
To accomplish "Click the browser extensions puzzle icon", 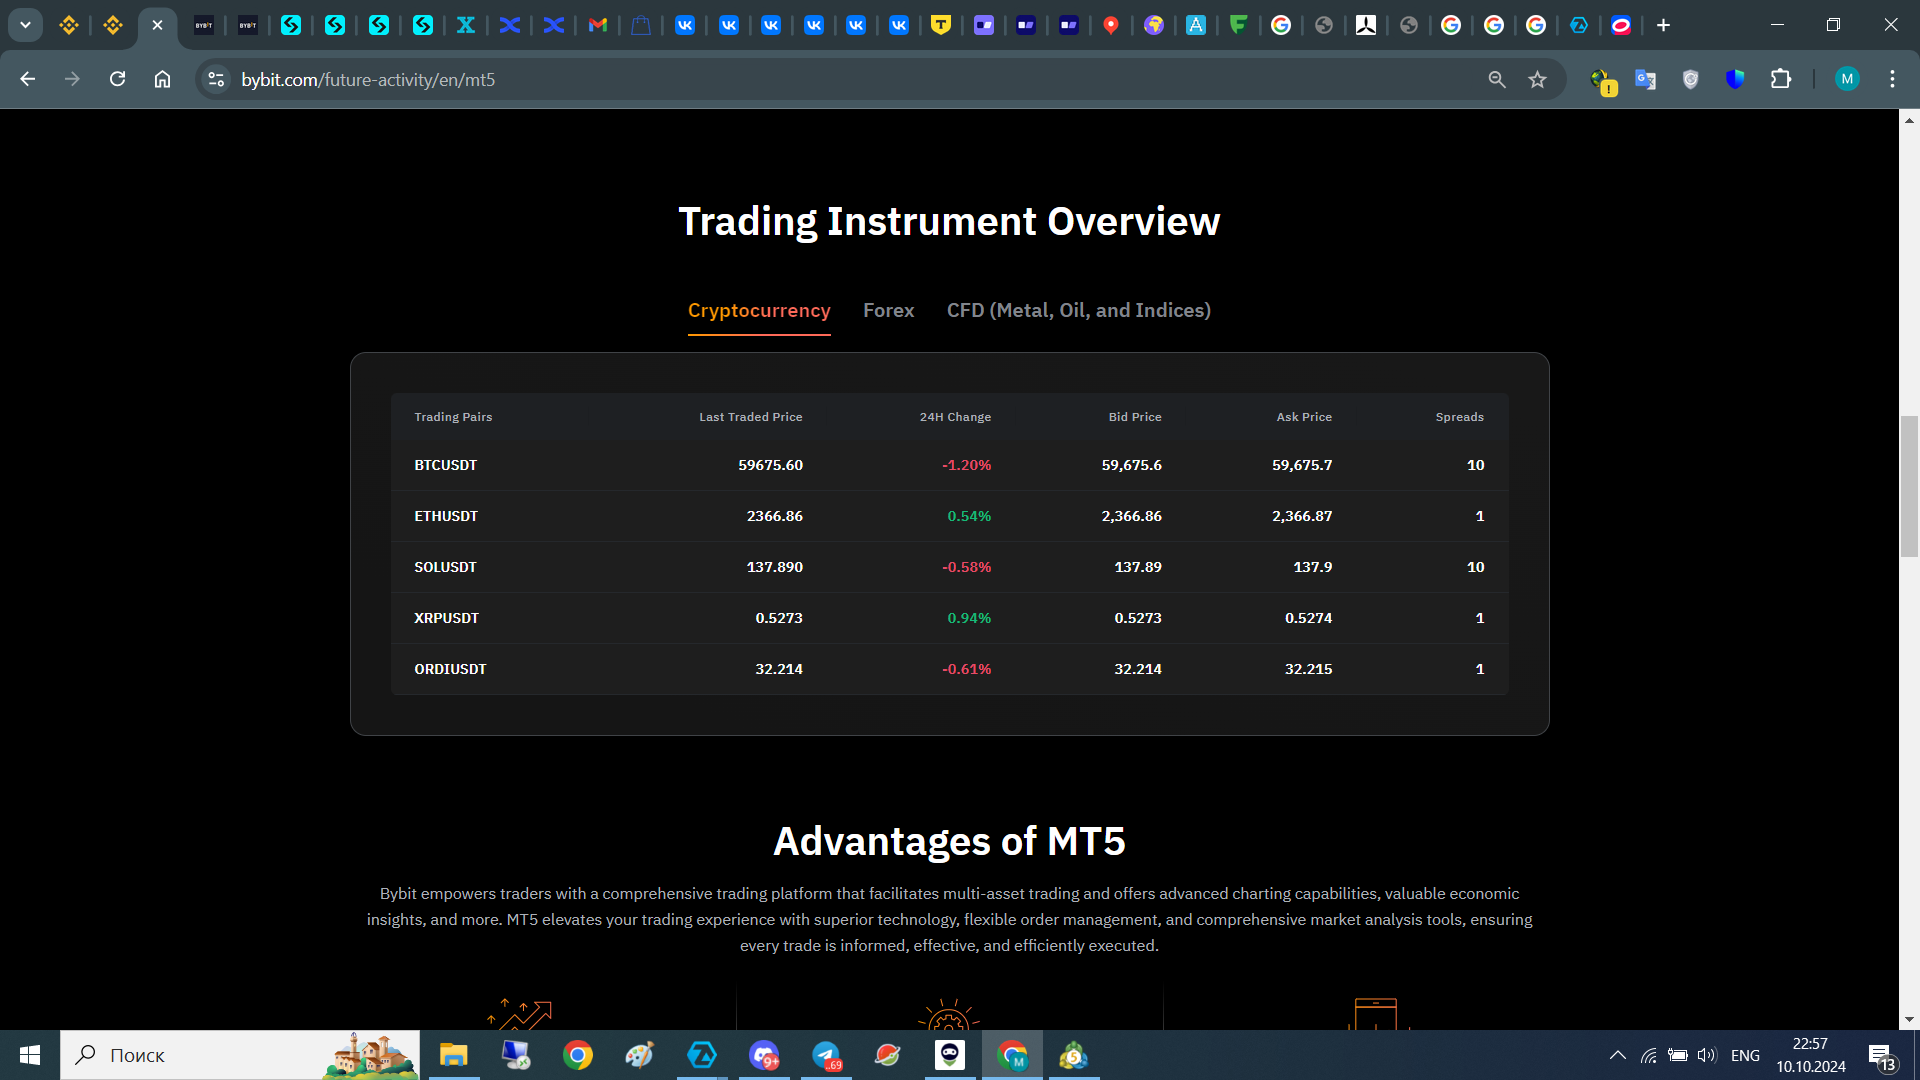I will [x=1781, y=79].
